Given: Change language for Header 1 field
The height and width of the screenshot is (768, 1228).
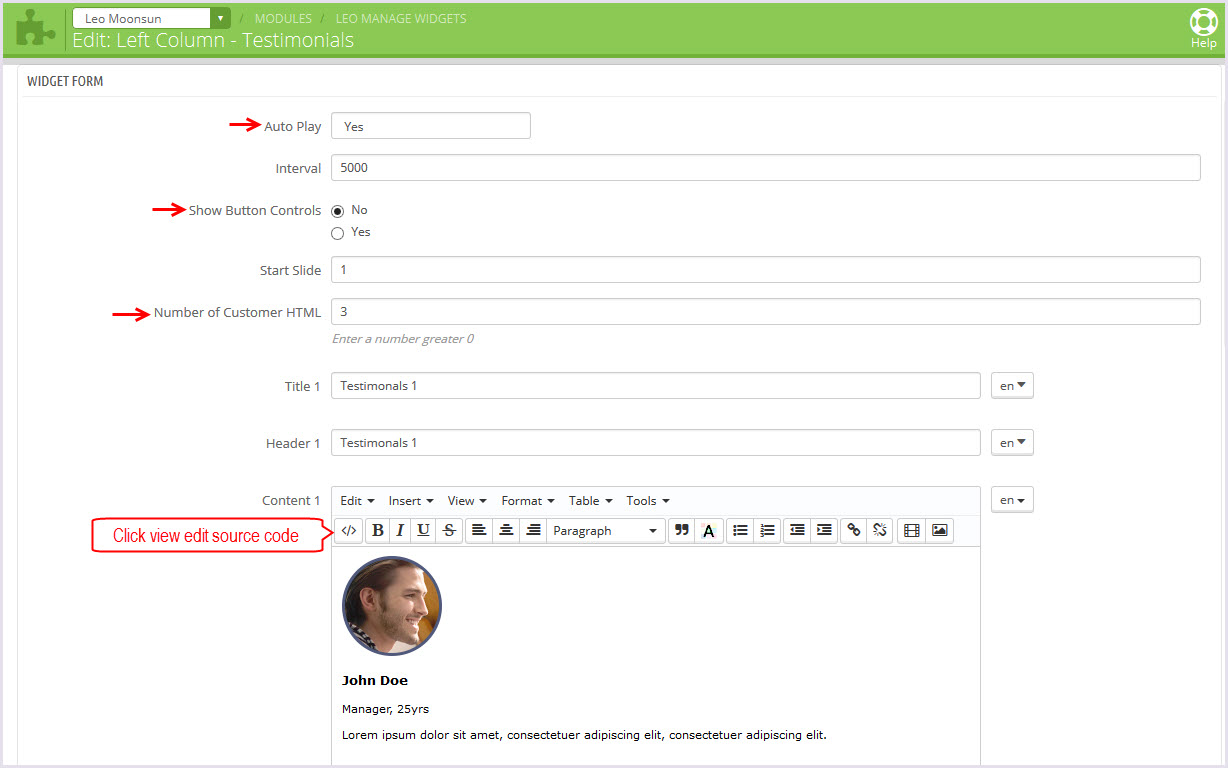Looking at the screenshot, I should [1012, 443].
